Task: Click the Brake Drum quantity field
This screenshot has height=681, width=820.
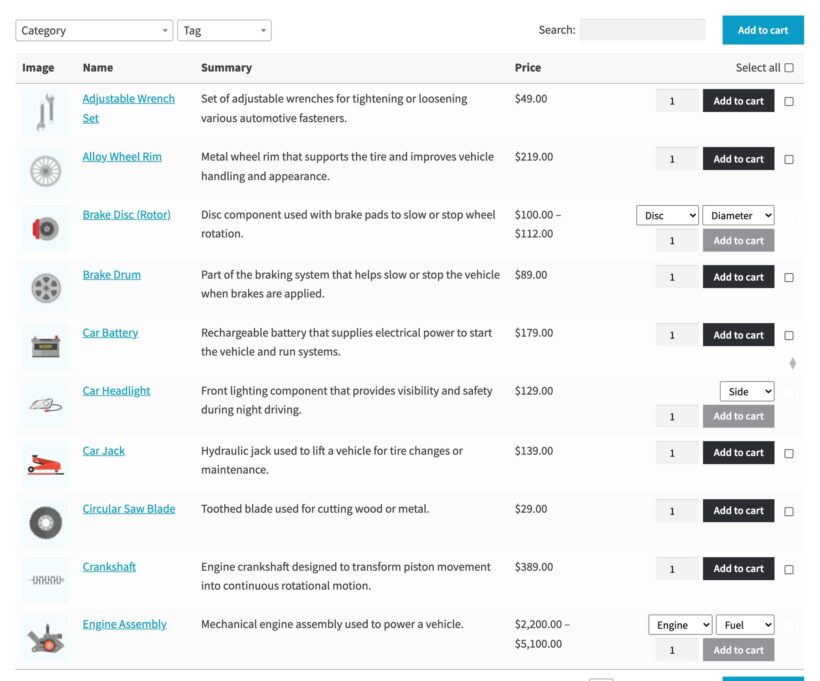Action: coord(677,277)
